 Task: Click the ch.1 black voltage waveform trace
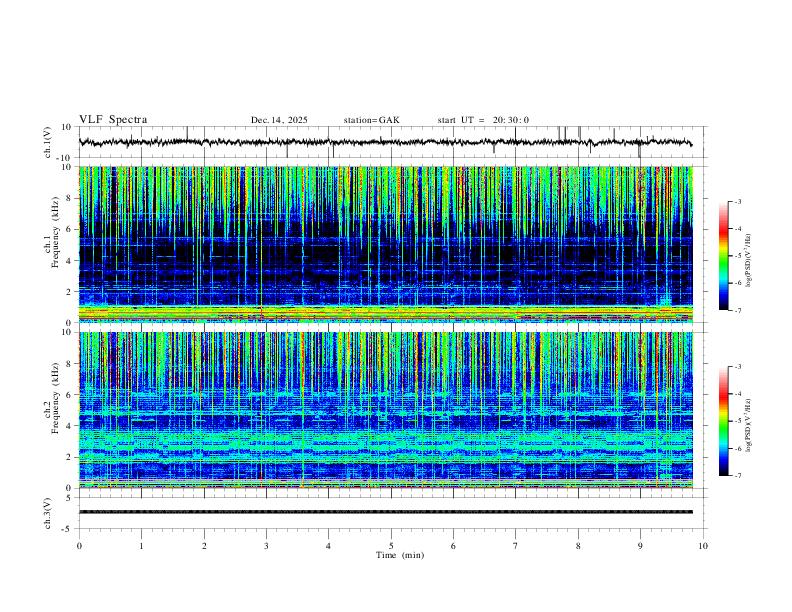pos(385,142)
